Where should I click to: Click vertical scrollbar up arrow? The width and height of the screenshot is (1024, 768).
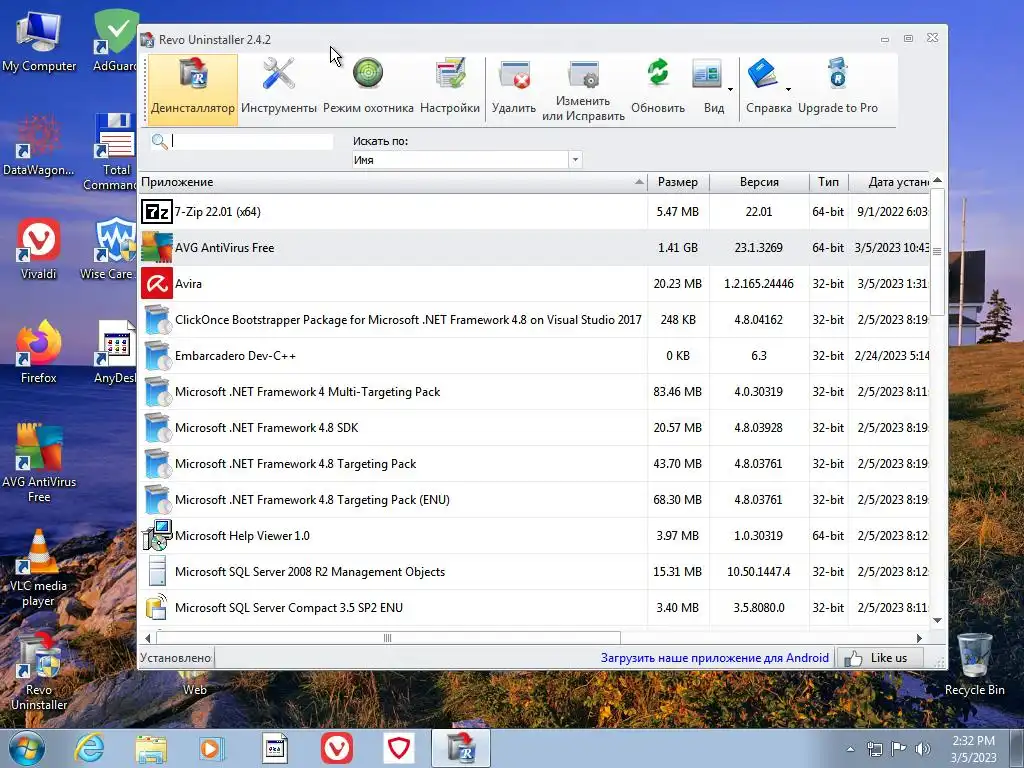[937, 180]
